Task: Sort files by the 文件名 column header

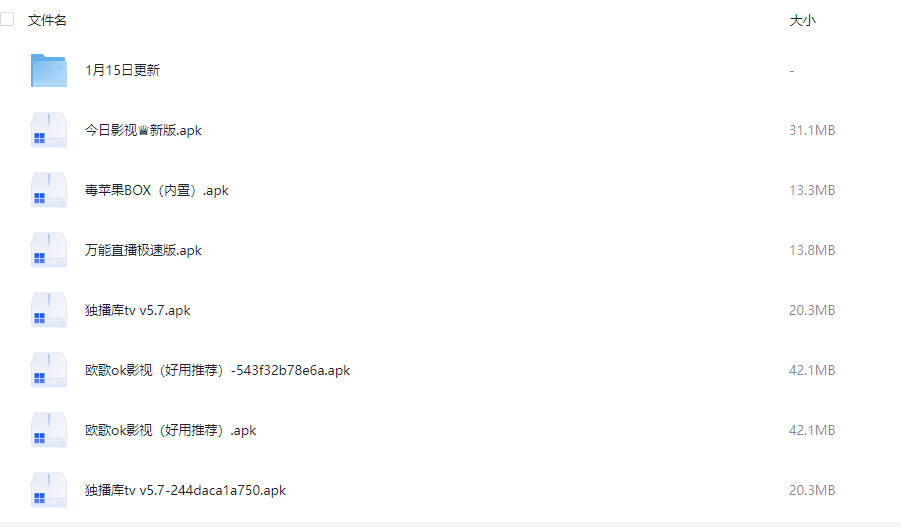Action: click(x=47, y=20)
